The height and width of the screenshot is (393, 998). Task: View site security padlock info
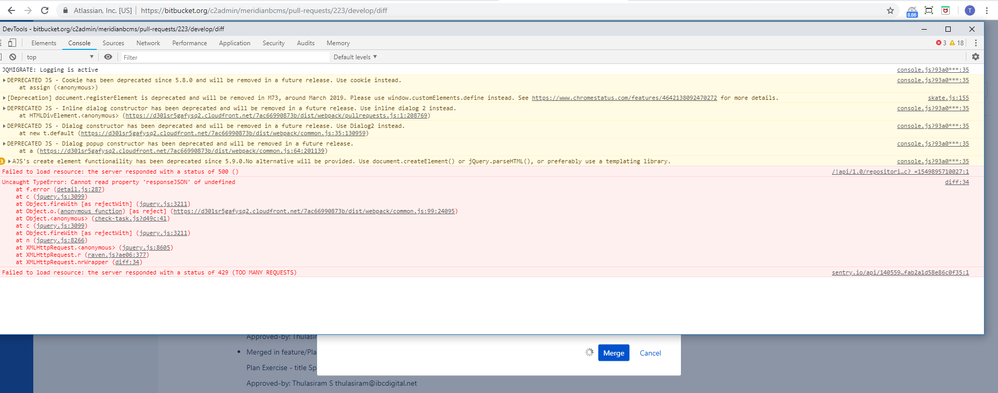(x=66, y=11)
